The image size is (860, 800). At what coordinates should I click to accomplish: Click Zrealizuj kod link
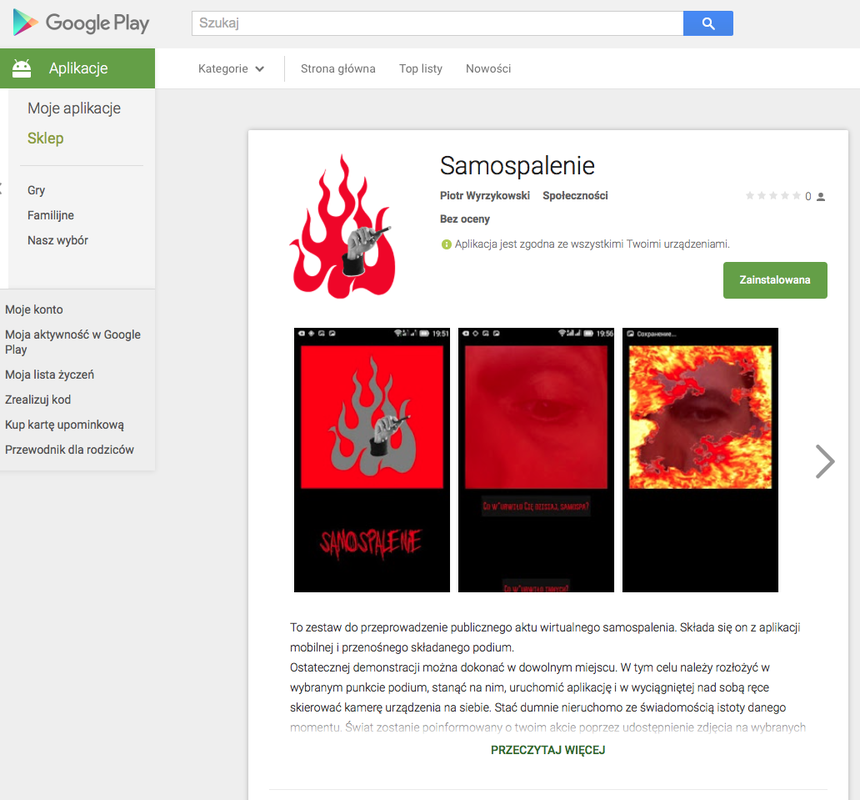(x=38, y=400)
